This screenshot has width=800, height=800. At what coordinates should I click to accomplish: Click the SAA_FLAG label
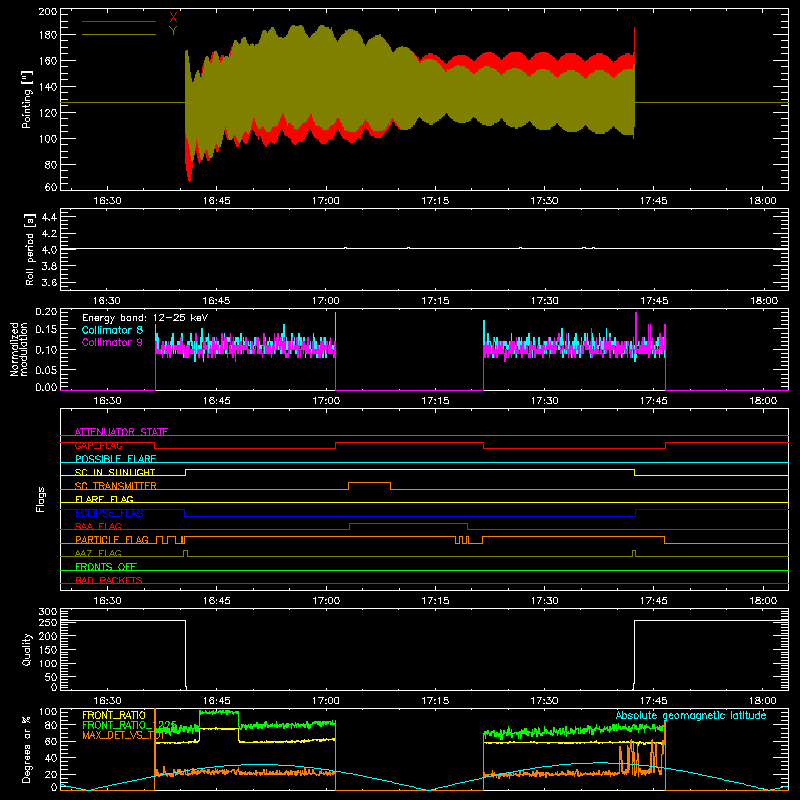point(98,526)
